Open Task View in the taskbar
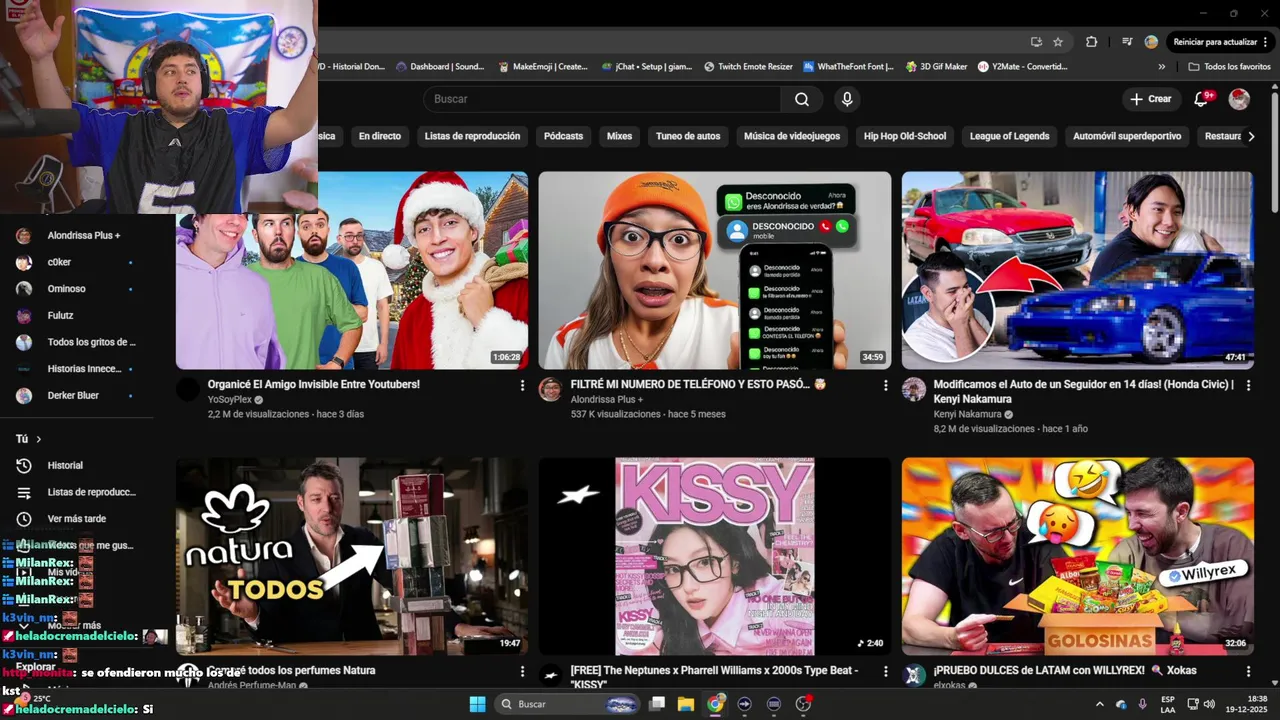This screenshot has height=720, width=1280. pyautogui.click(x=657, y=704)
